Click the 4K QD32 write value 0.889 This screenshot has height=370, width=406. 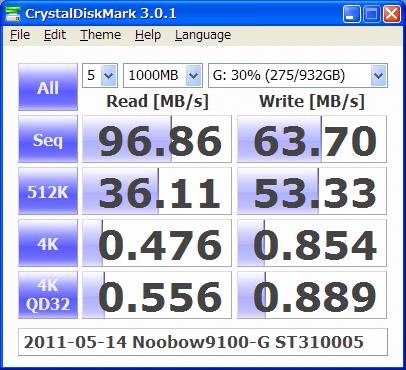(312, 295)
